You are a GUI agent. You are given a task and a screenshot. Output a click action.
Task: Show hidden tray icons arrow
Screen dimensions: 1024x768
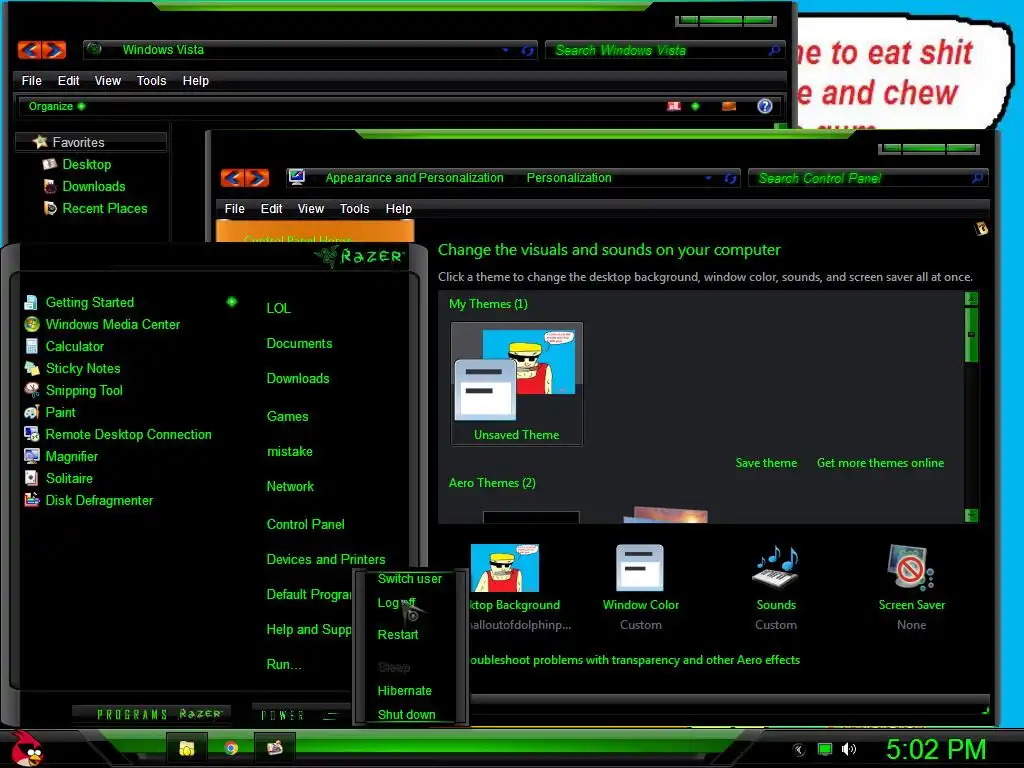[x=798, y=750]
